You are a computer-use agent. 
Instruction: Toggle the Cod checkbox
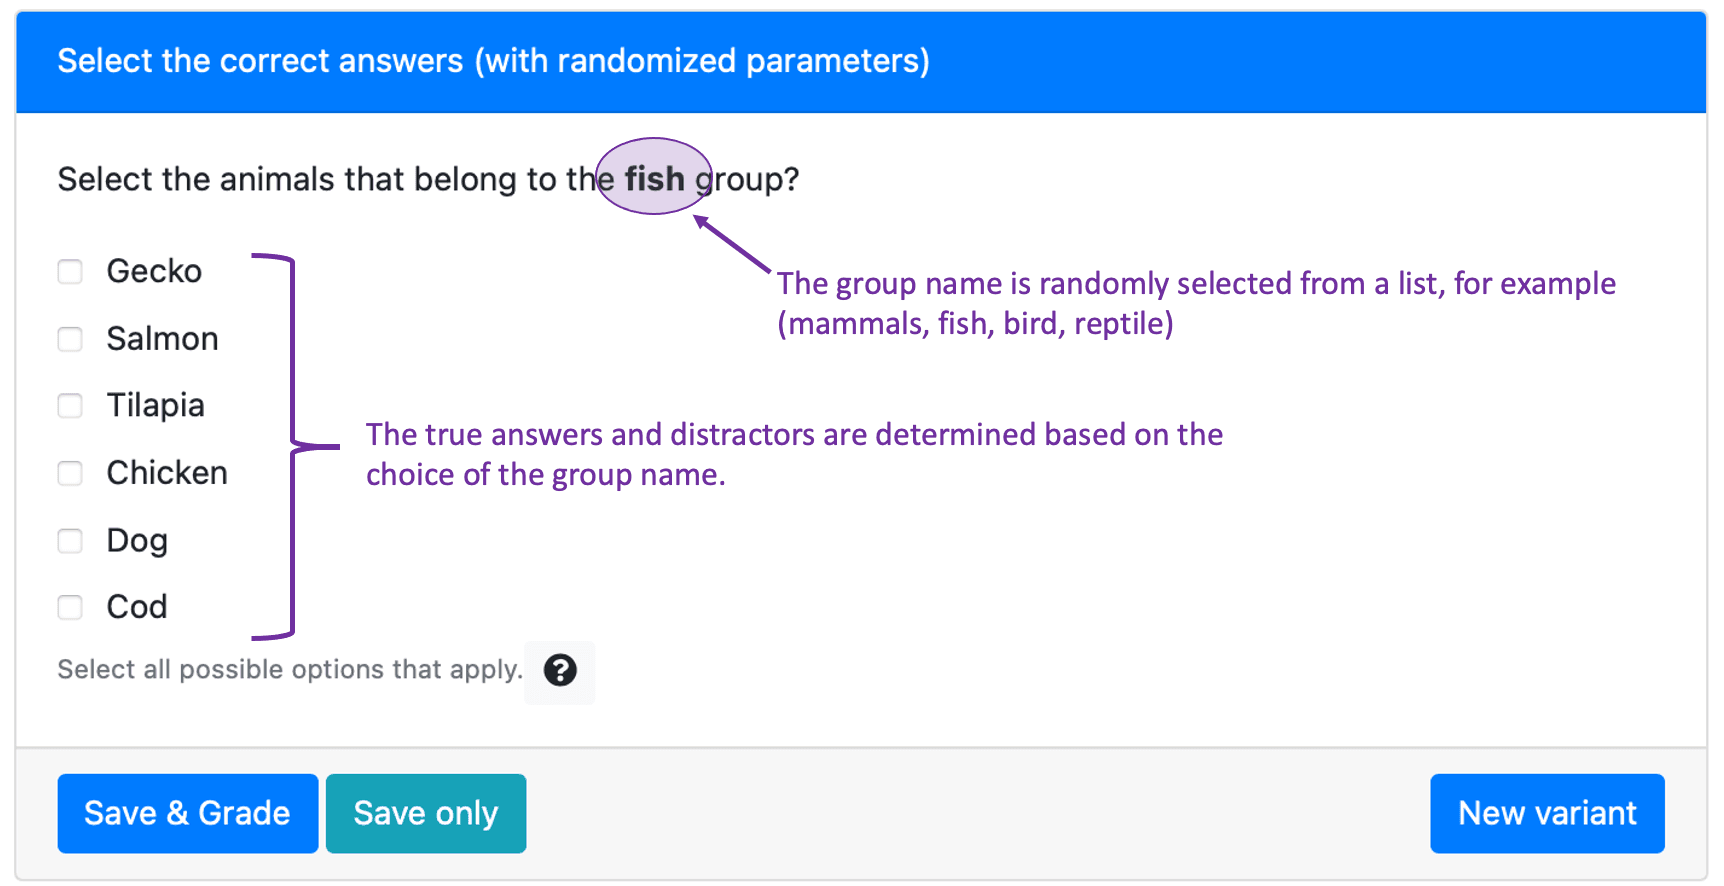[70, 607]
